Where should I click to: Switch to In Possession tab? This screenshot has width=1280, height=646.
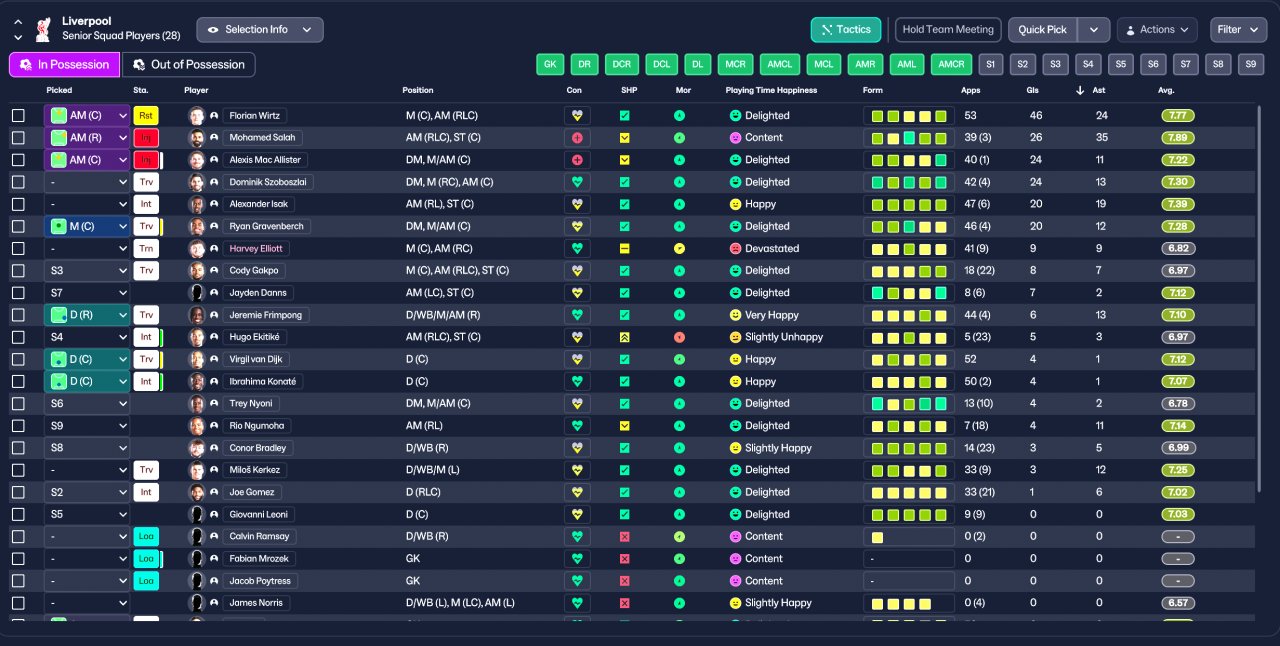click(x=65, y=65)
